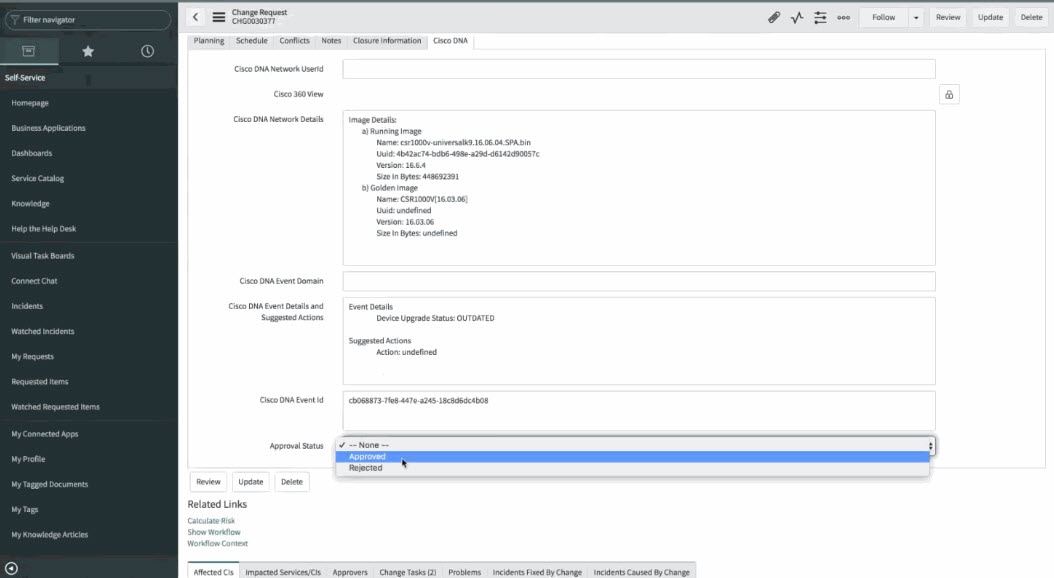The width and height of the screenshot is (1054, 578).
Task: Open the activity stream icon
Action: [797, 17]
